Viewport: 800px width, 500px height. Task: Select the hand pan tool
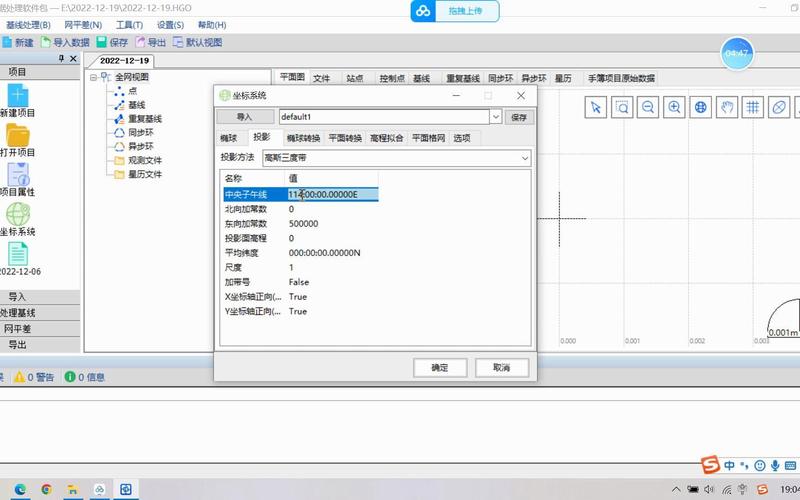[727, 107]
